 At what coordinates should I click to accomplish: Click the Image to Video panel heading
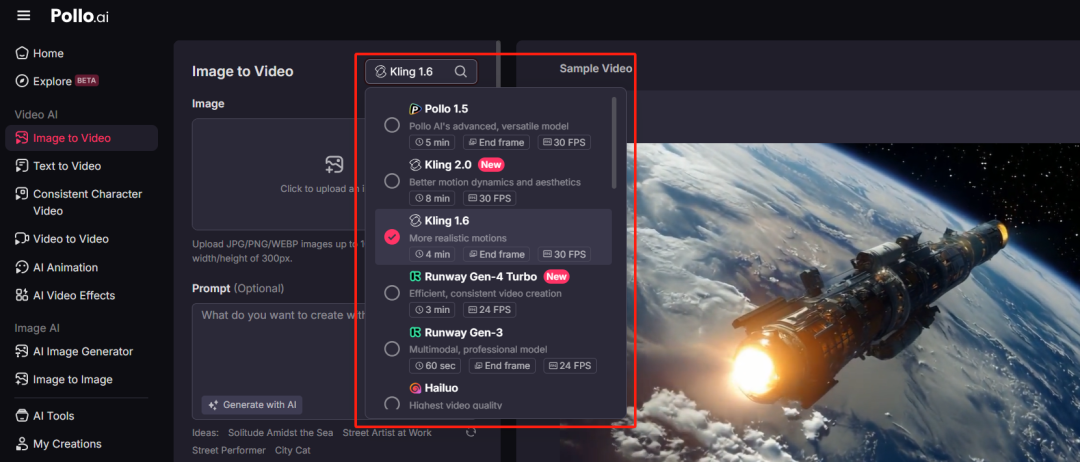[x=242, y=72]
